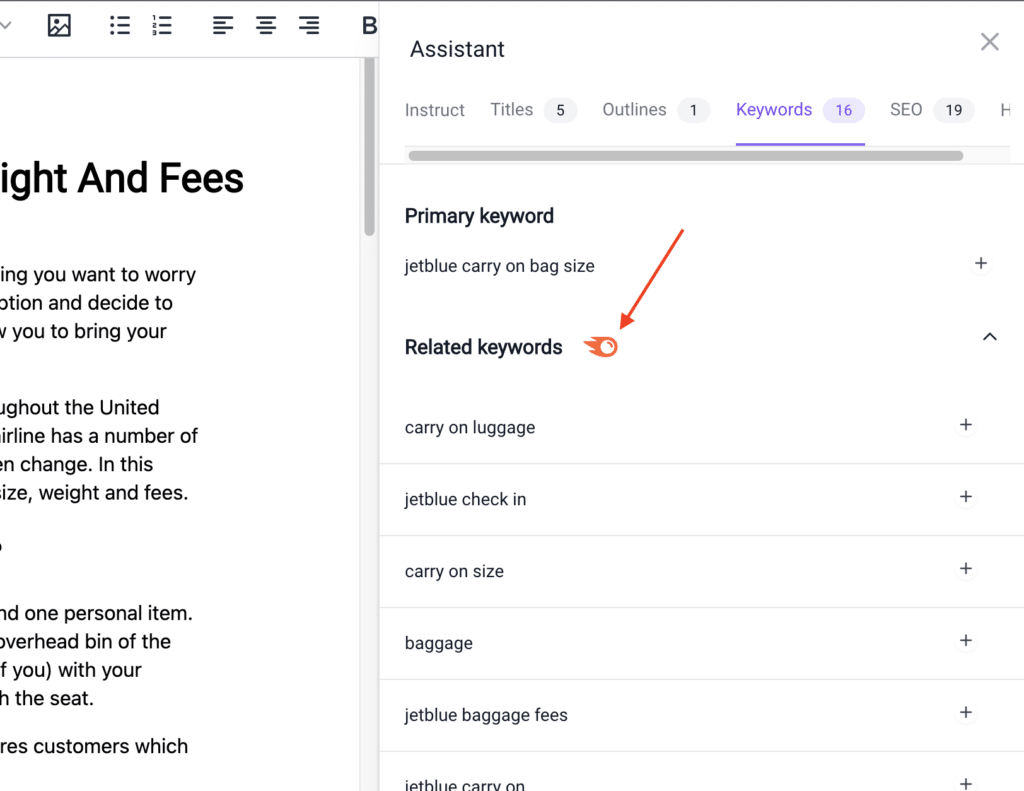1024x791 pixels.
Task: Switch to the SEO tab
Action: 932,110
